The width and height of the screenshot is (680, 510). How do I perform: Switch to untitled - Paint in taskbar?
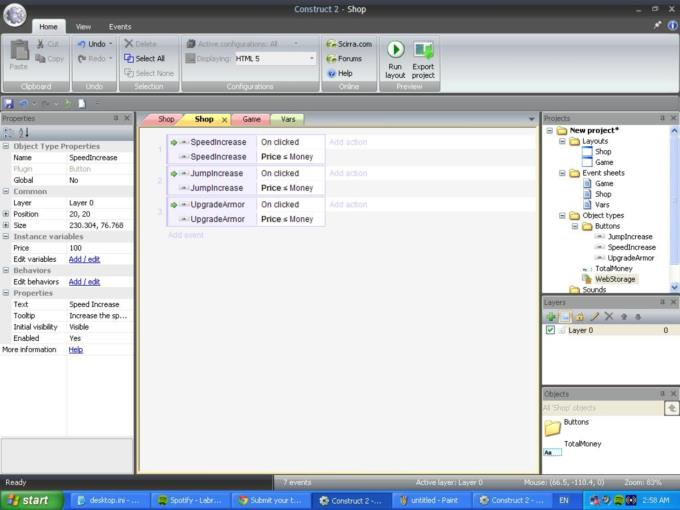click(431, 500)
